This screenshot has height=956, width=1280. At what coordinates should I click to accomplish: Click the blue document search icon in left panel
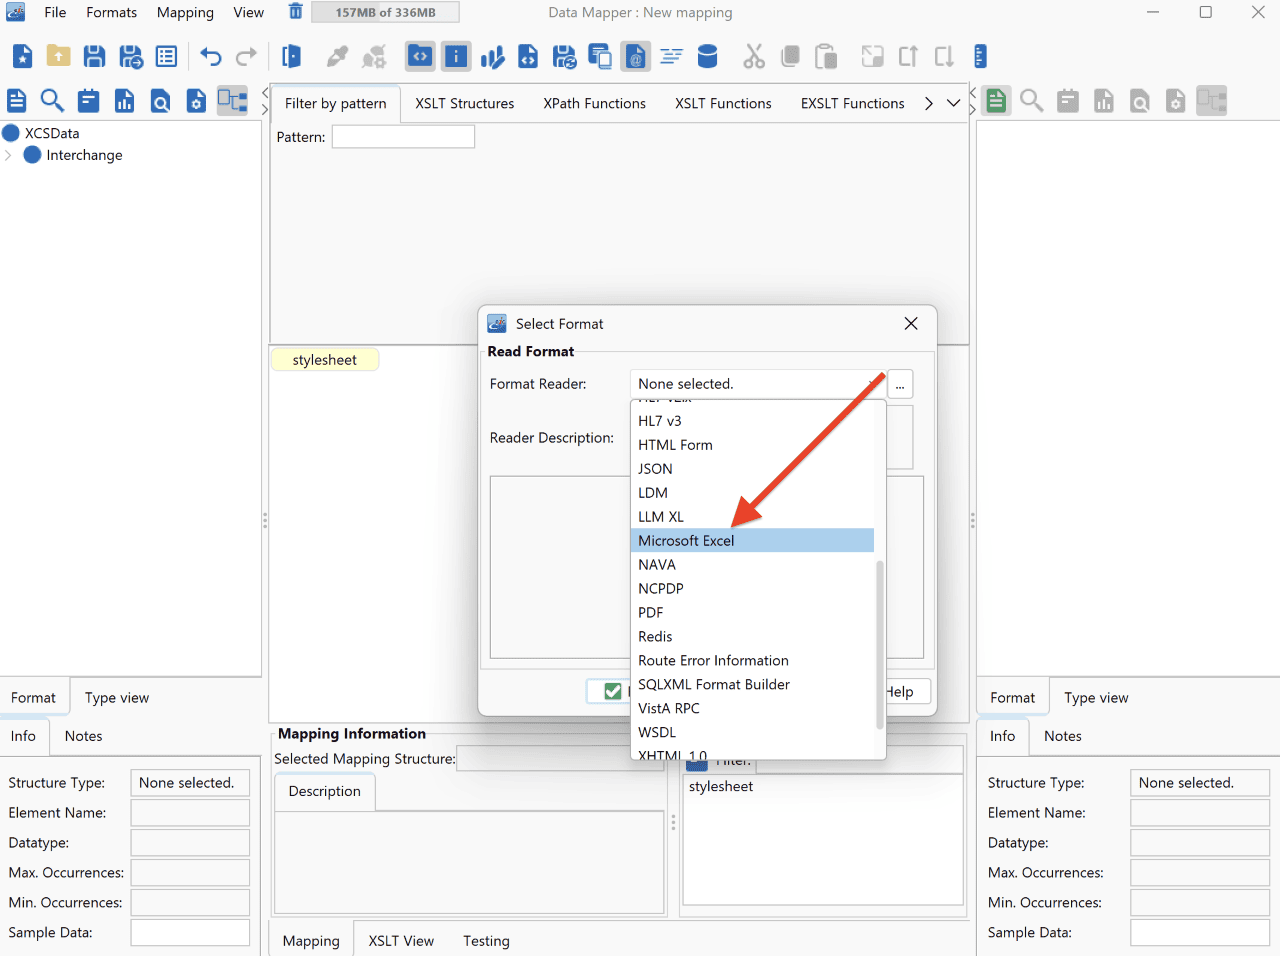pyautogui.click(x=160, y=100)
